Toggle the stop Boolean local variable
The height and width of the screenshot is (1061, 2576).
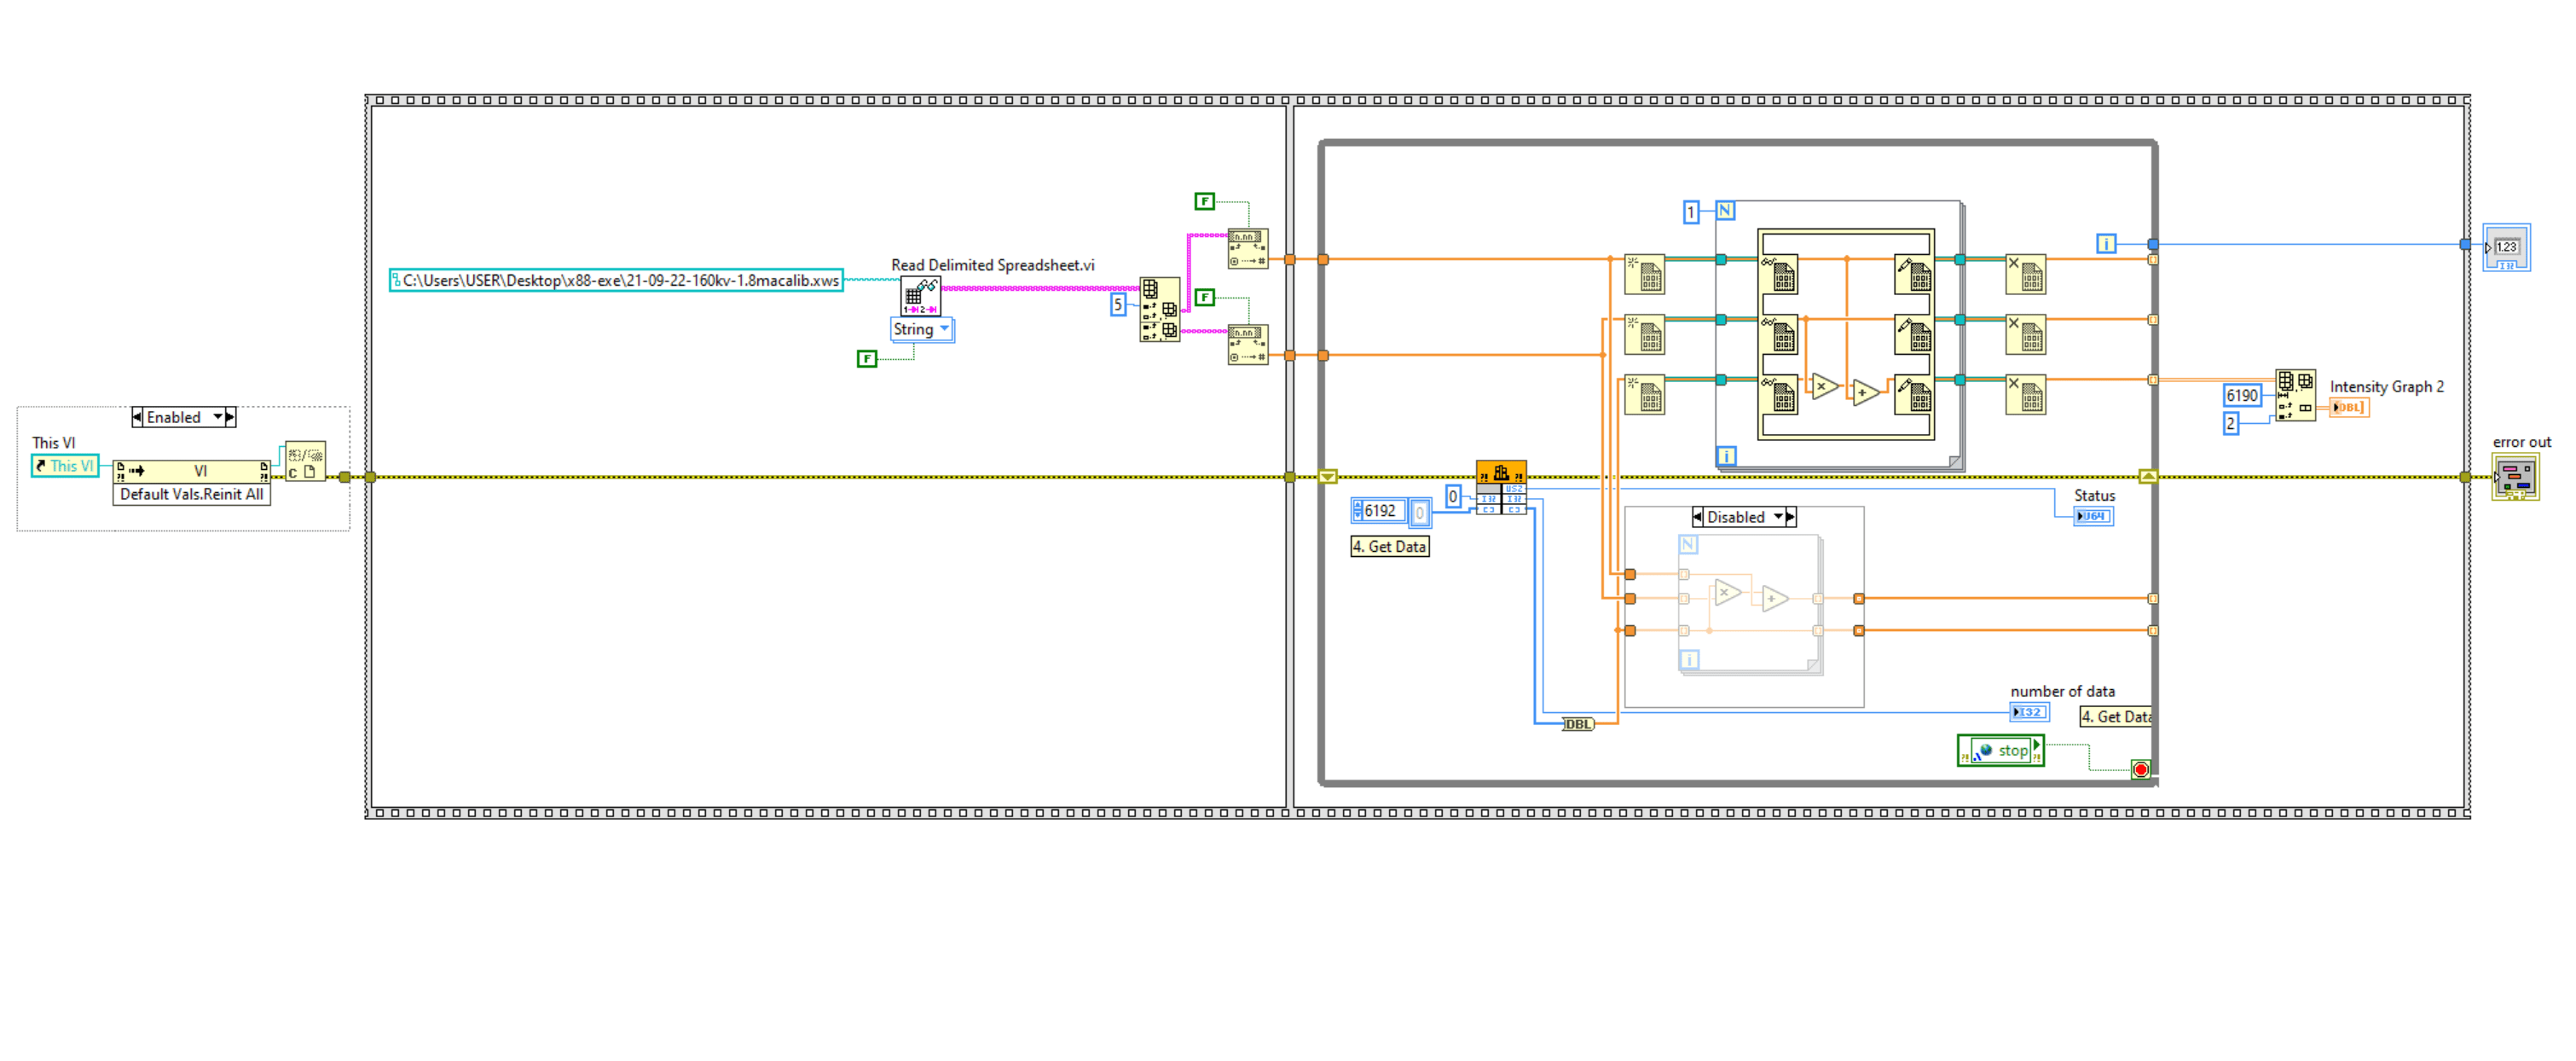pos(2001,750)
